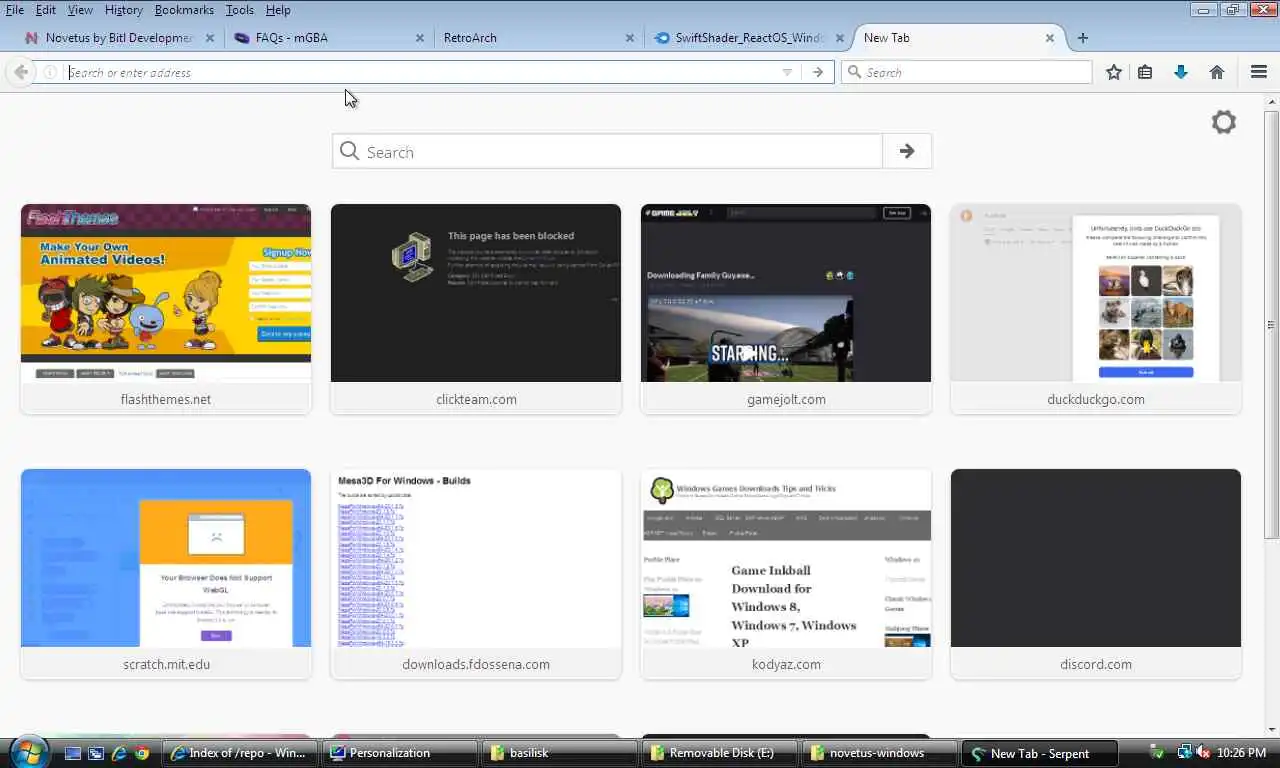The width and height of the screenshot is (1280, 768).
Task: Launch Internet Explorer from quick launch
Action: (x=119, y=753)
